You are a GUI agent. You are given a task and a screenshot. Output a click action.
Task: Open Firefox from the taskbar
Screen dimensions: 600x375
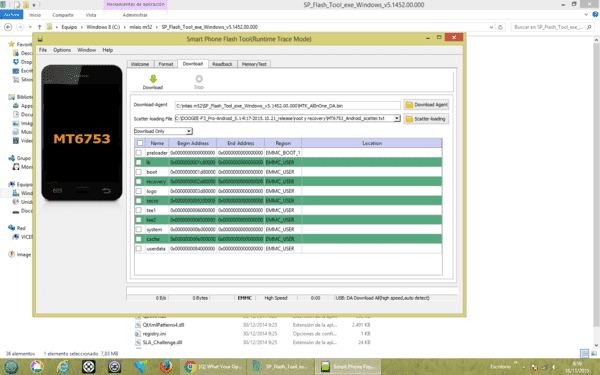coord(166,367)
